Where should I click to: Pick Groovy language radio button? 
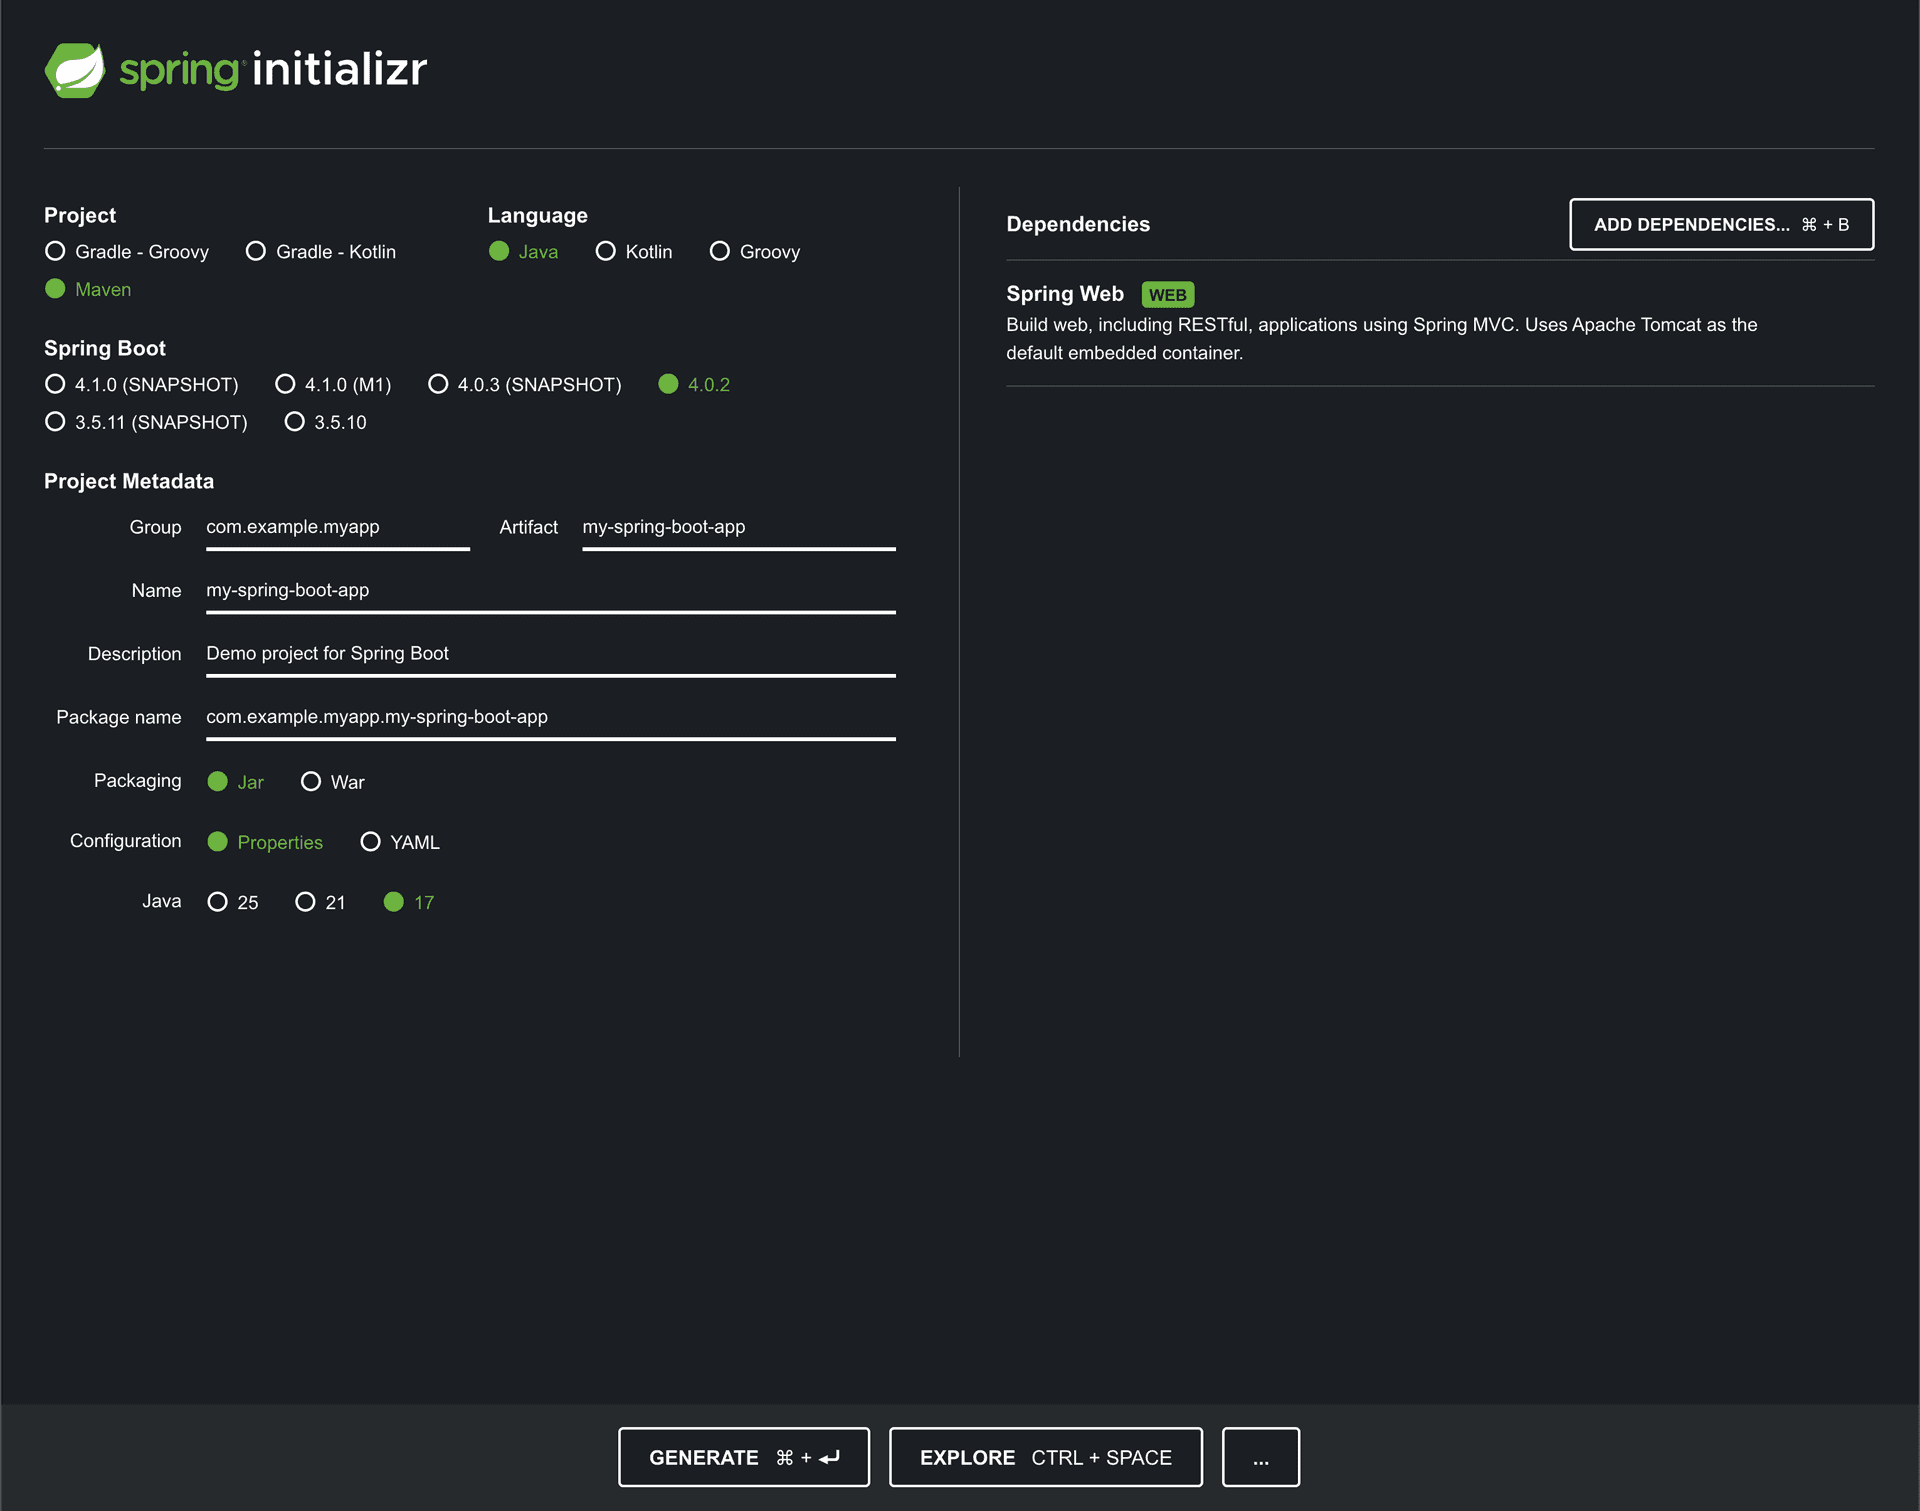coord(719,251)
